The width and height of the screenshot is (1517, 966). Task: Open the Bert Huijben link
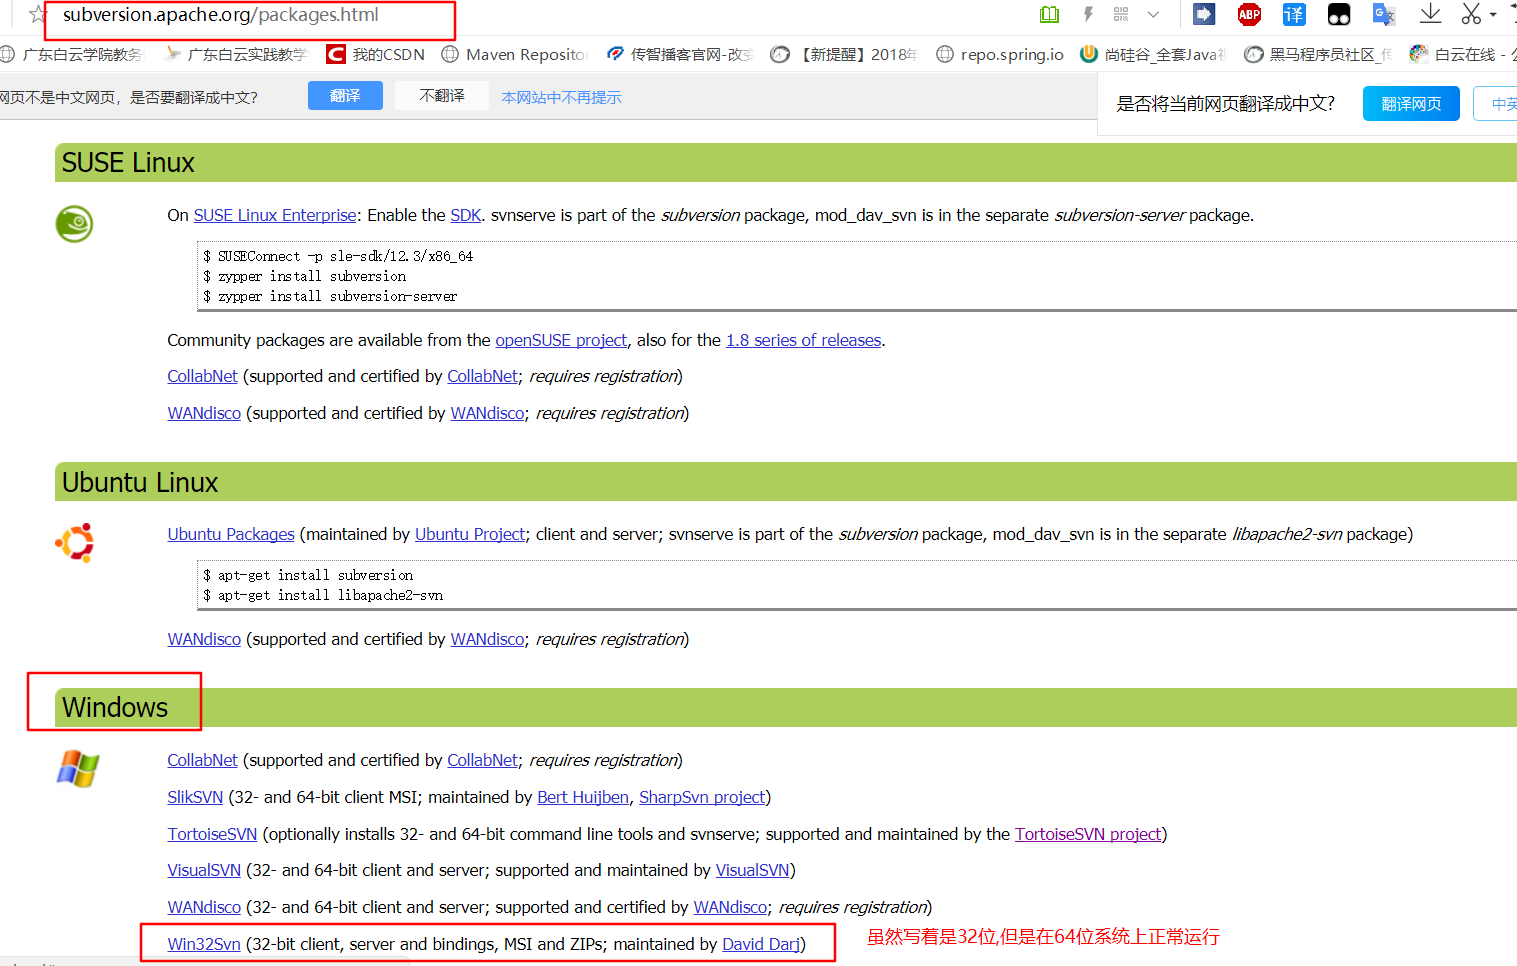pyautogui.click(x=583, y=797)
